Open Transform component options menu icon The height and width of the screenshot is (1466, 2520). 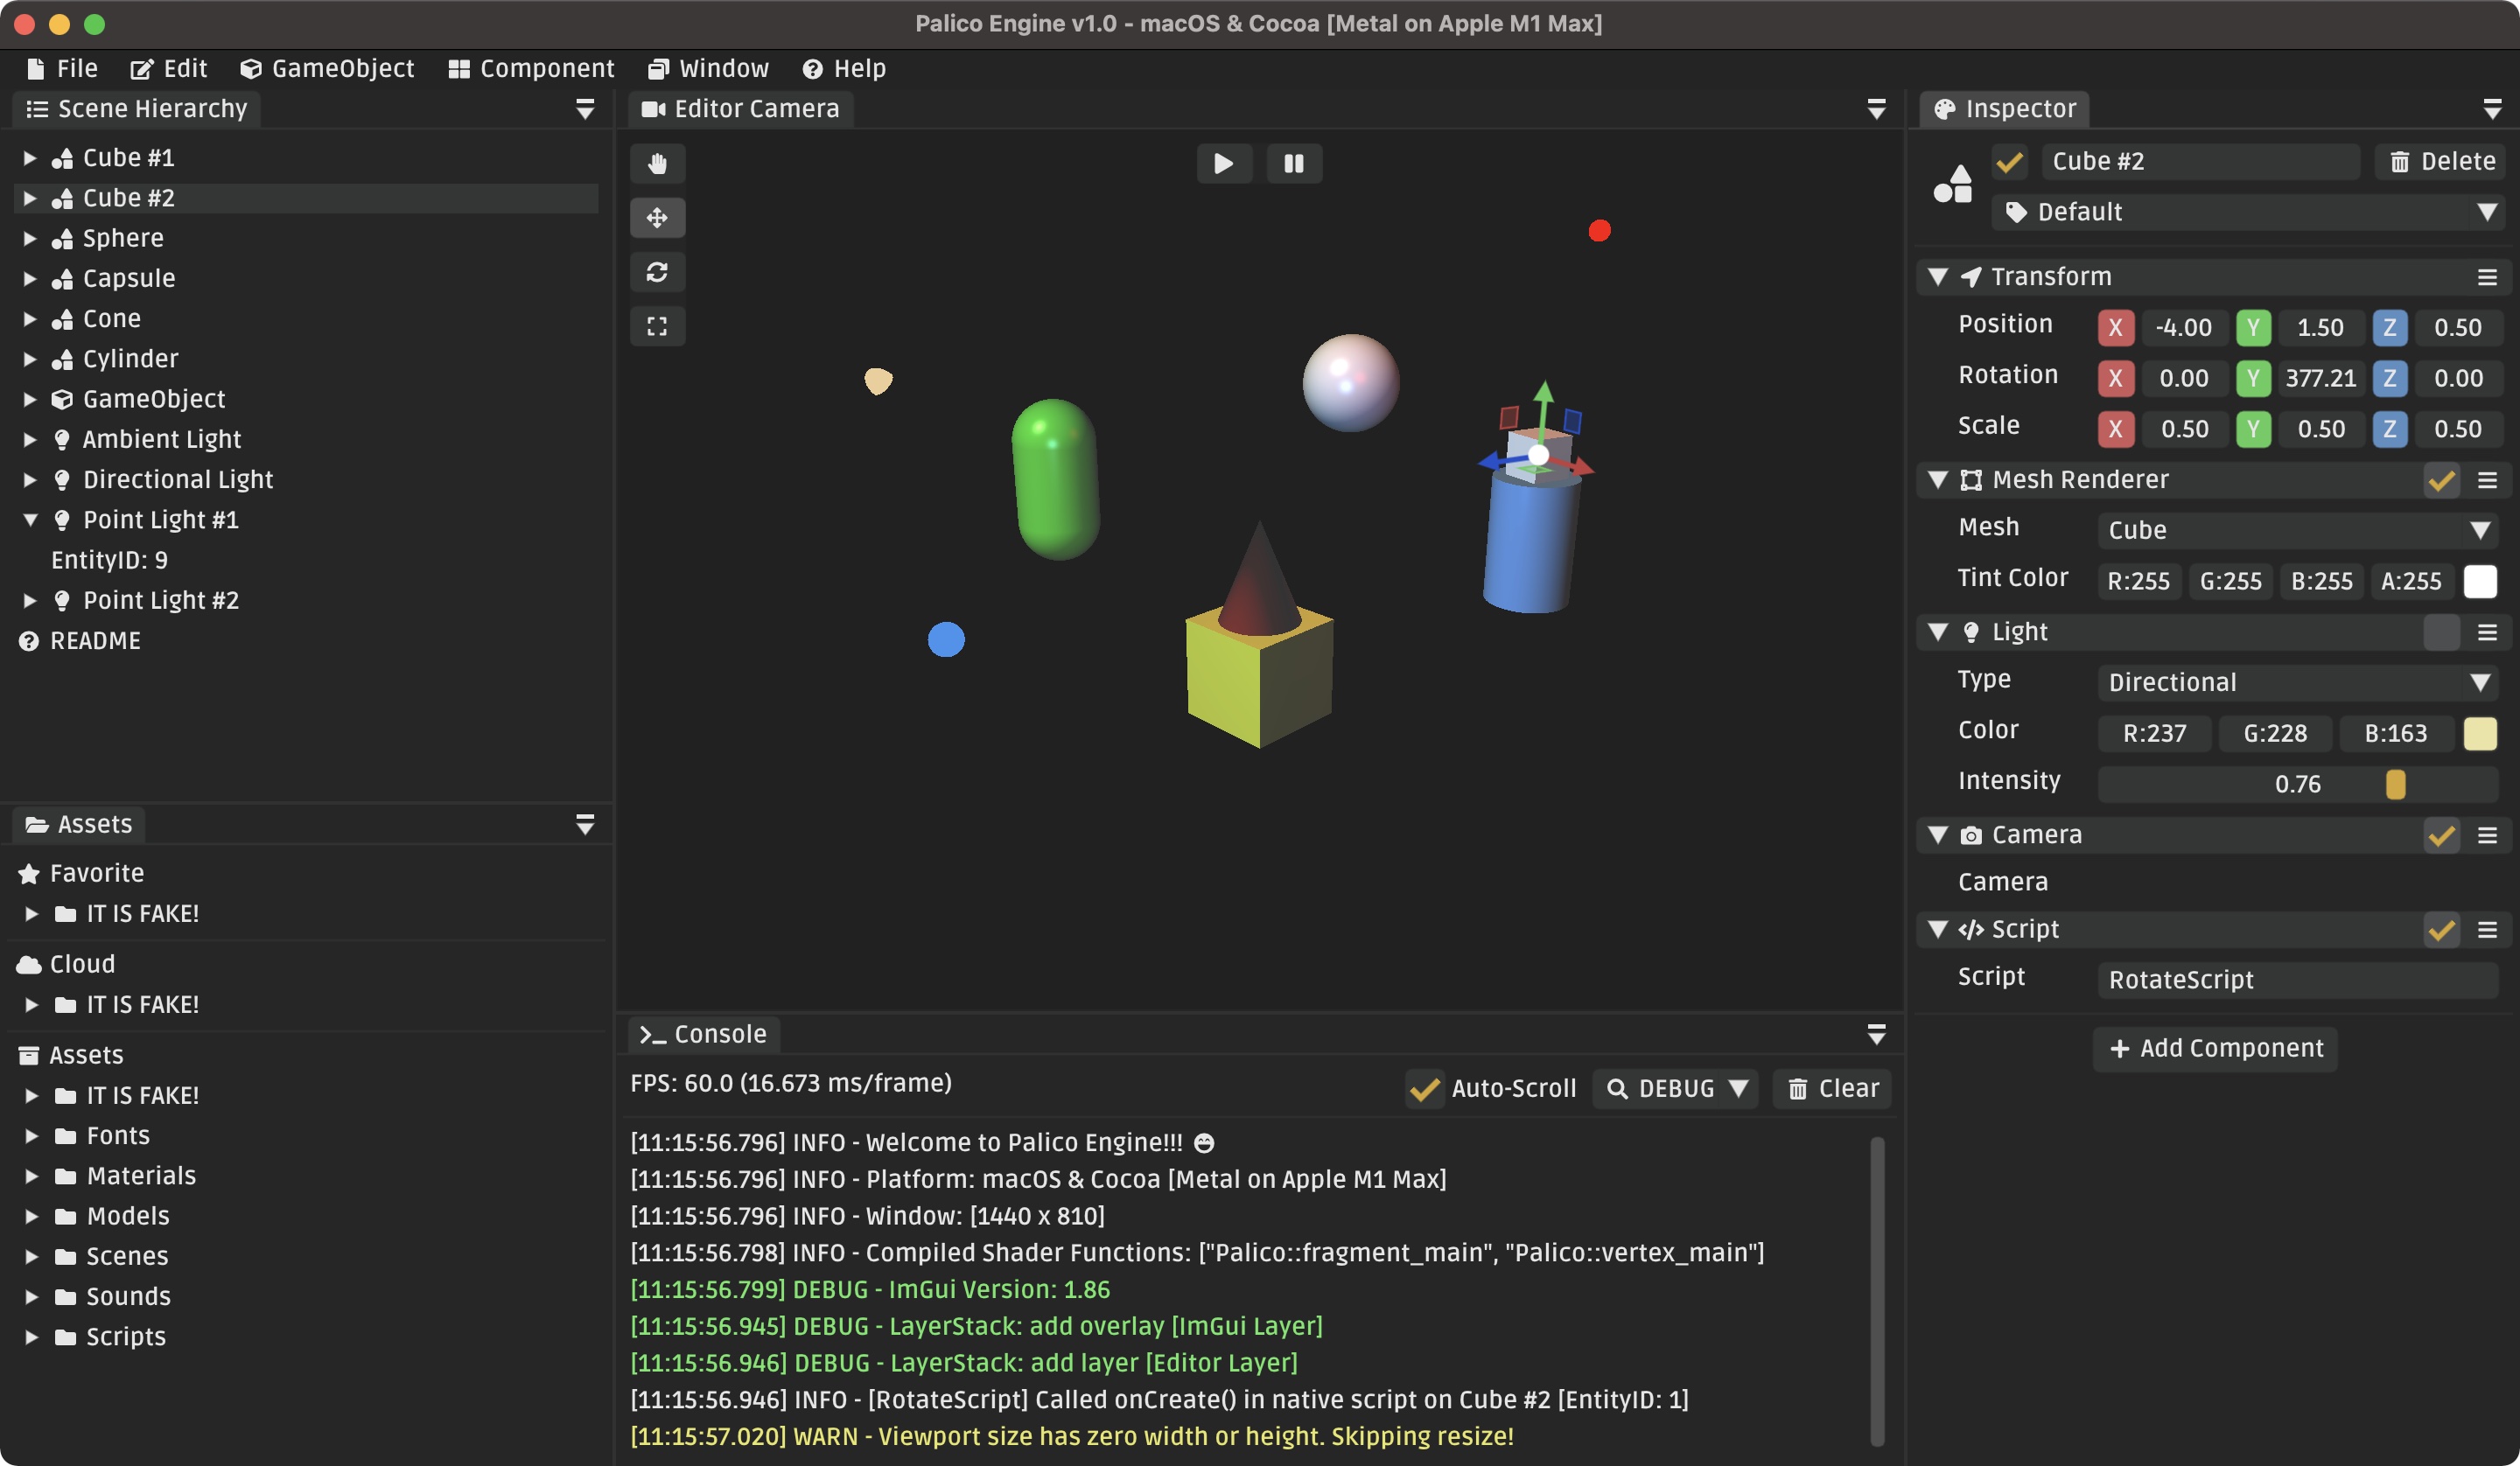pyautogui.click(x=2488, y=277)
